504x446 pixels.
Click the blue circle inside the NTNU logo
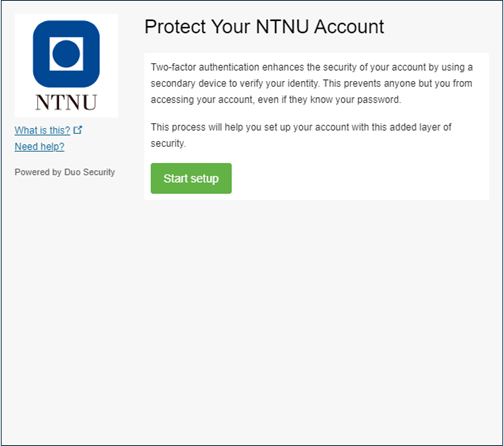click(x=66, y=54)
